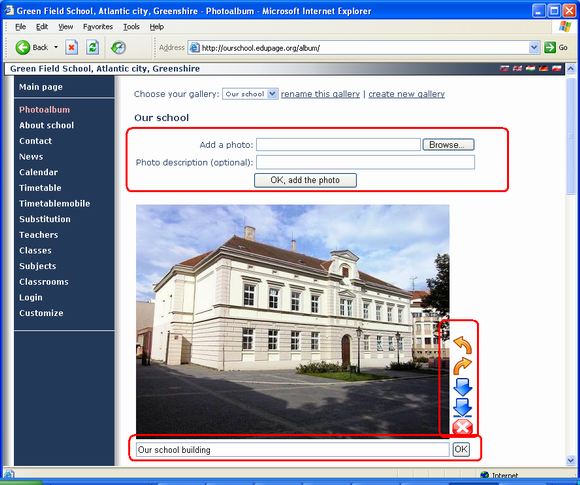
Task: Rotate photo right with orange arrow
Action: [x=462, y=366]
